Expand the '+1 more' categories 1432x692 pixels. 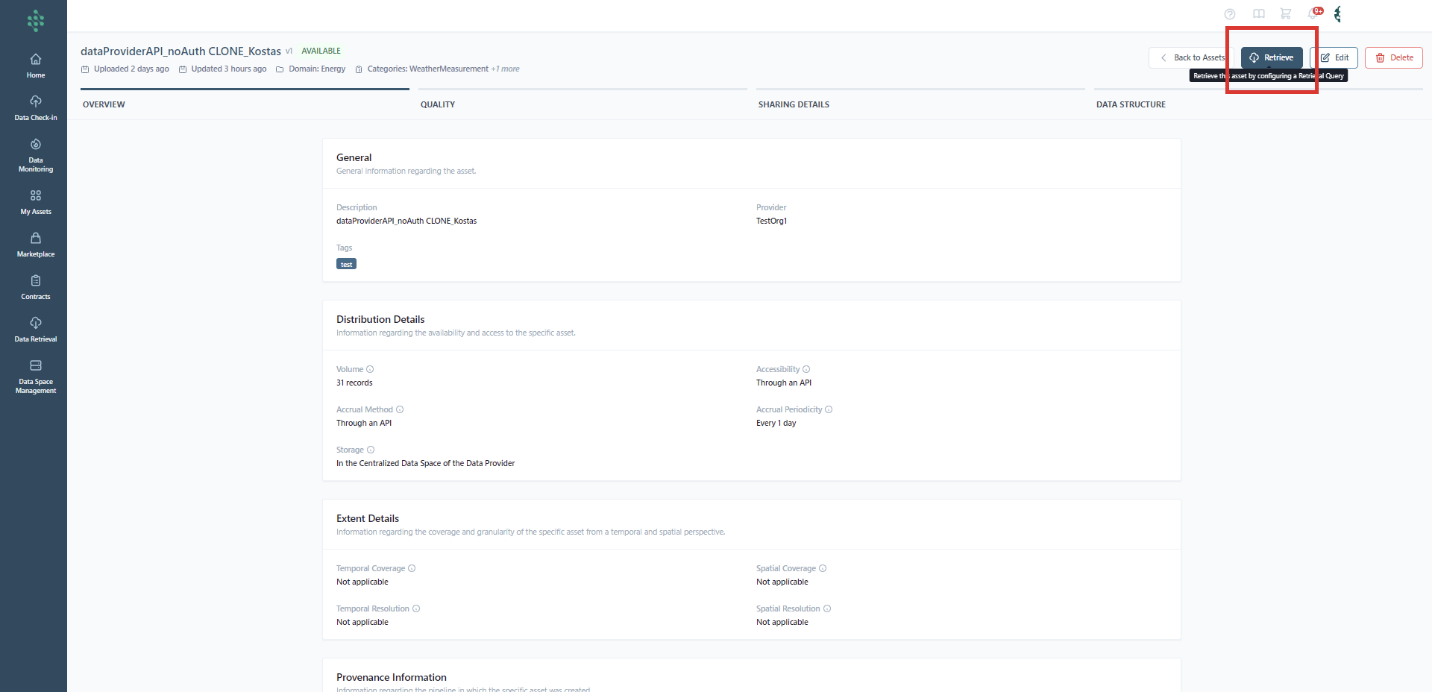coord(505,69)
